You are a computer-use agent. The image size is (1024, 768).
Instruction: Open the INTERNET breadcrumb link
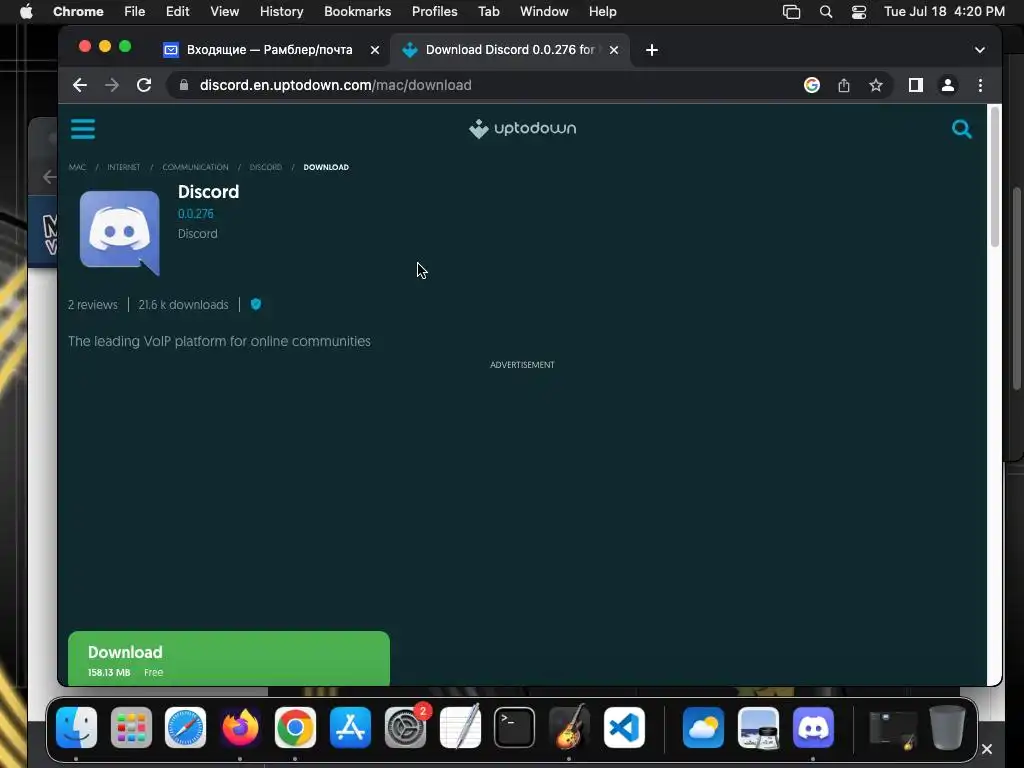(123, 167)
